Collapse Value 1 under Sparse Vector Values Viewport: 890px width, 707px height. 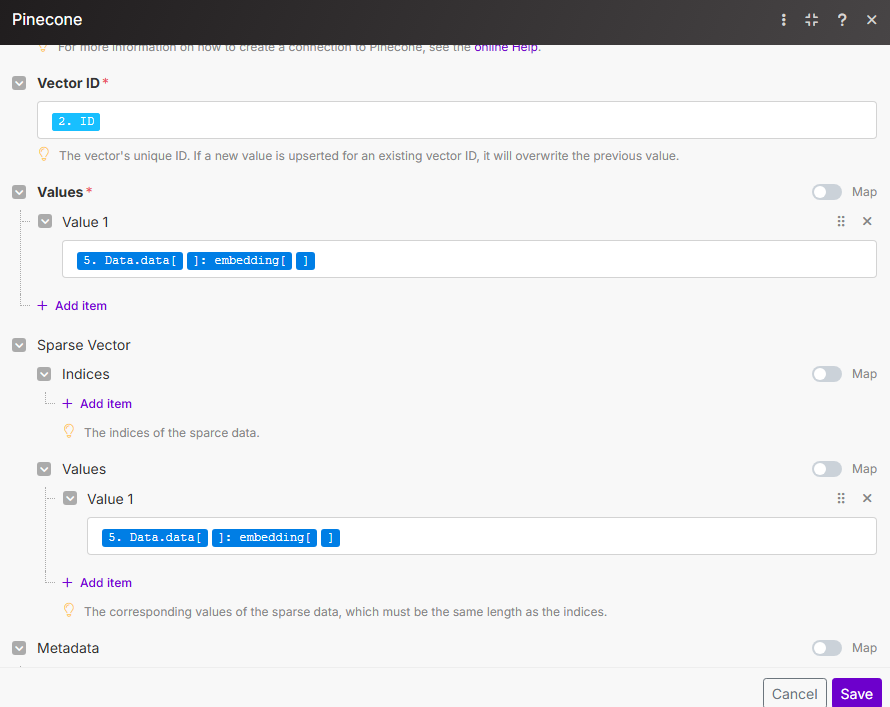click(x=70, y=498)
